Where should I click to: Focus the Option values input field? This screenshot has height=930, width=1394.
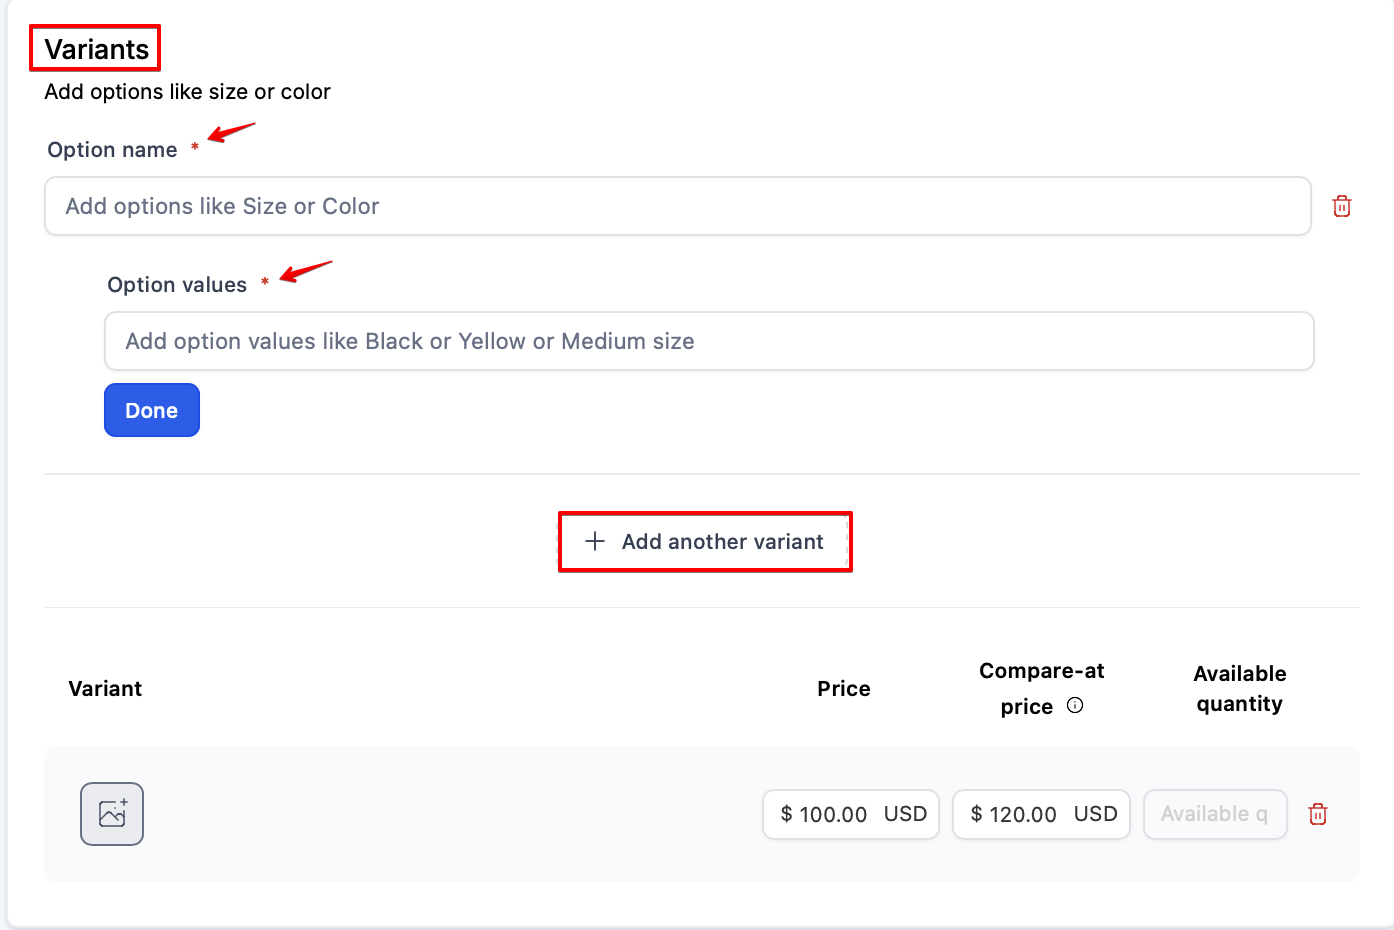[x=708, y=341]
